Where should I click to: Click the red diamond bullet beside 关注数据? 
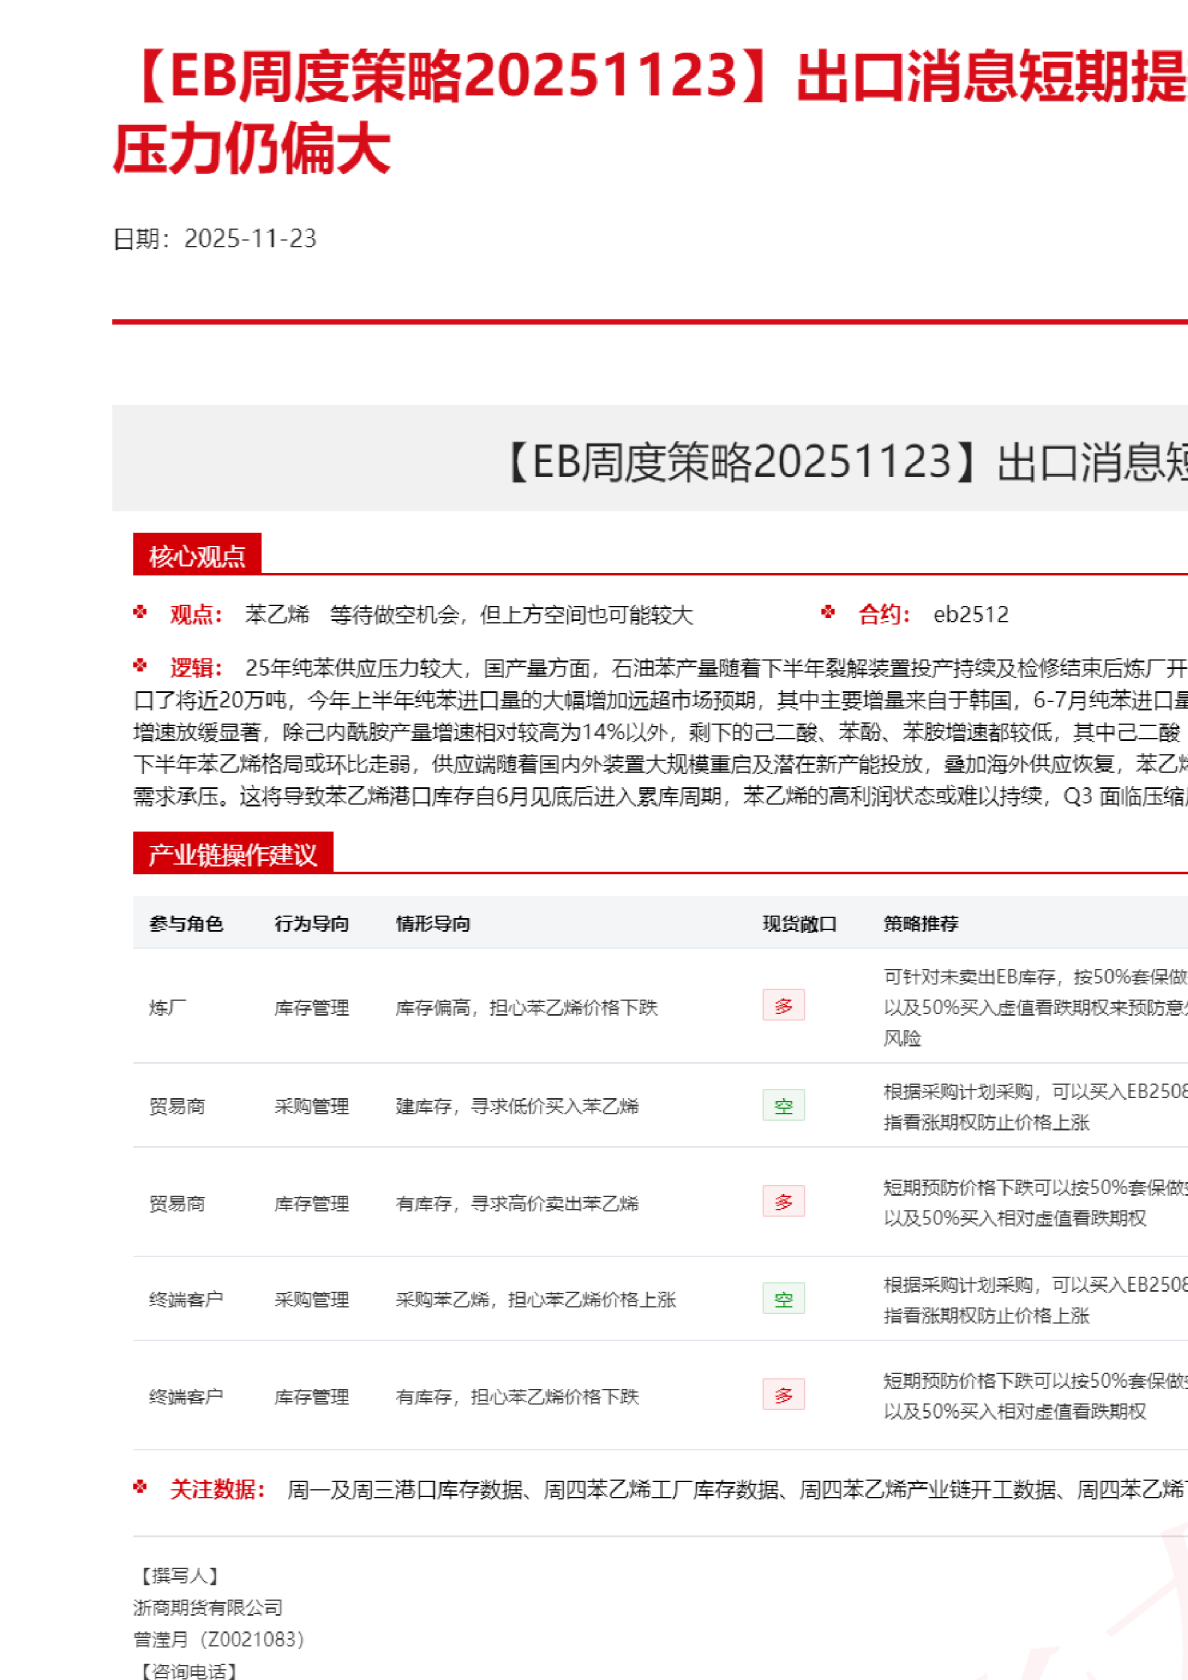coord(140,1487)
